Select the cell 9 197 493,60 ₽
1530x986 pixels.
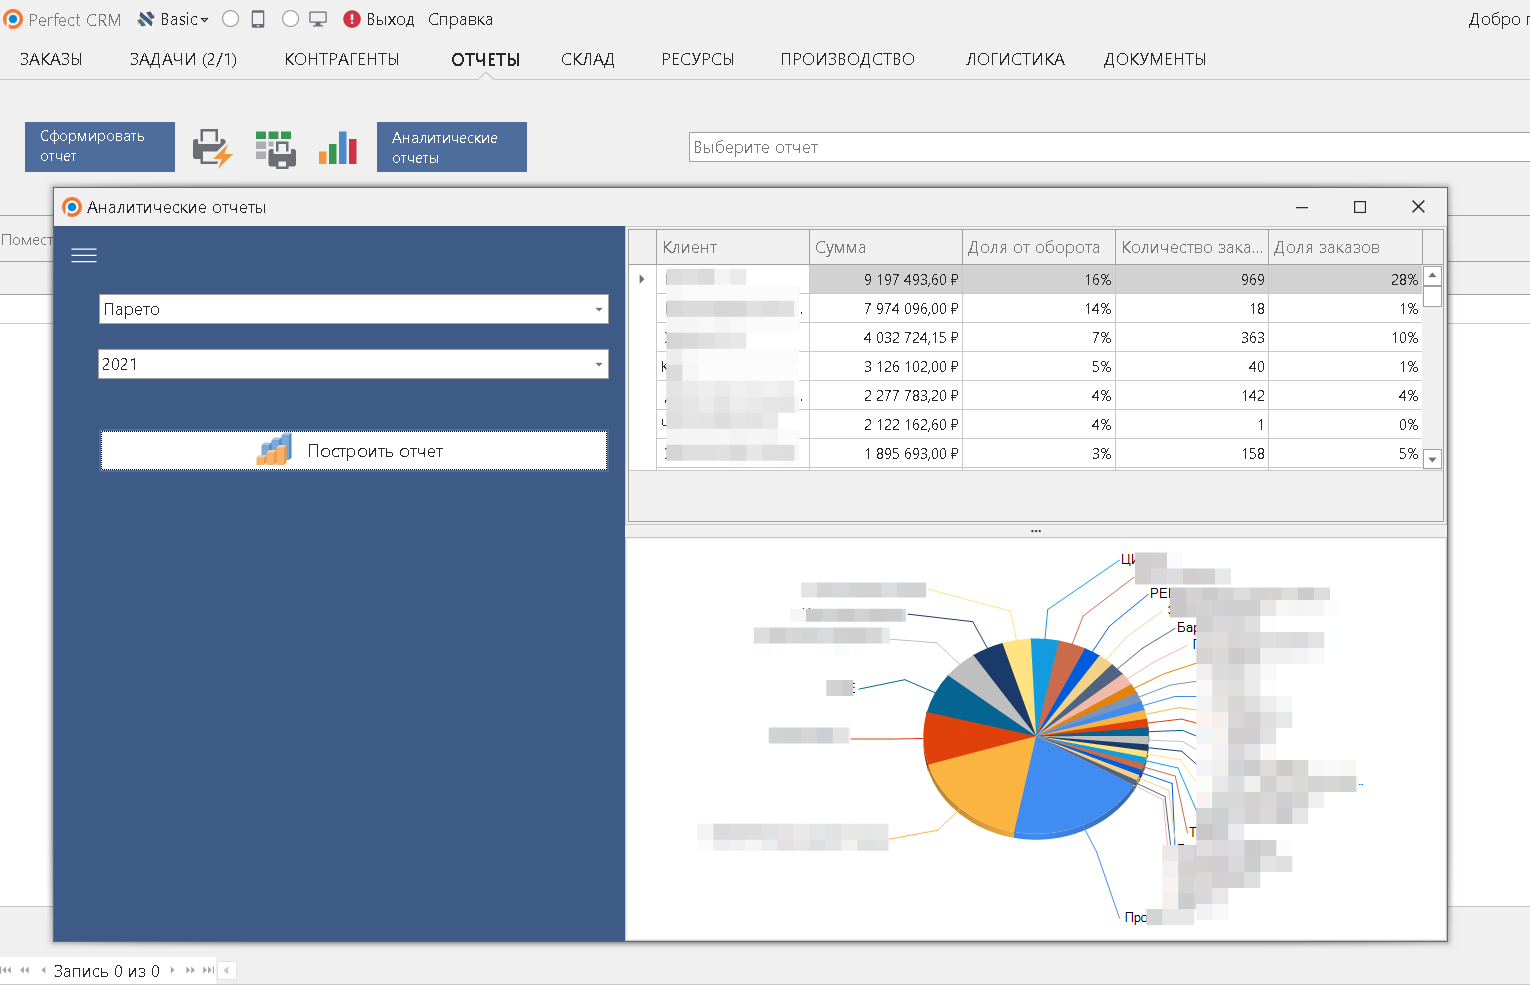(886, 279)
